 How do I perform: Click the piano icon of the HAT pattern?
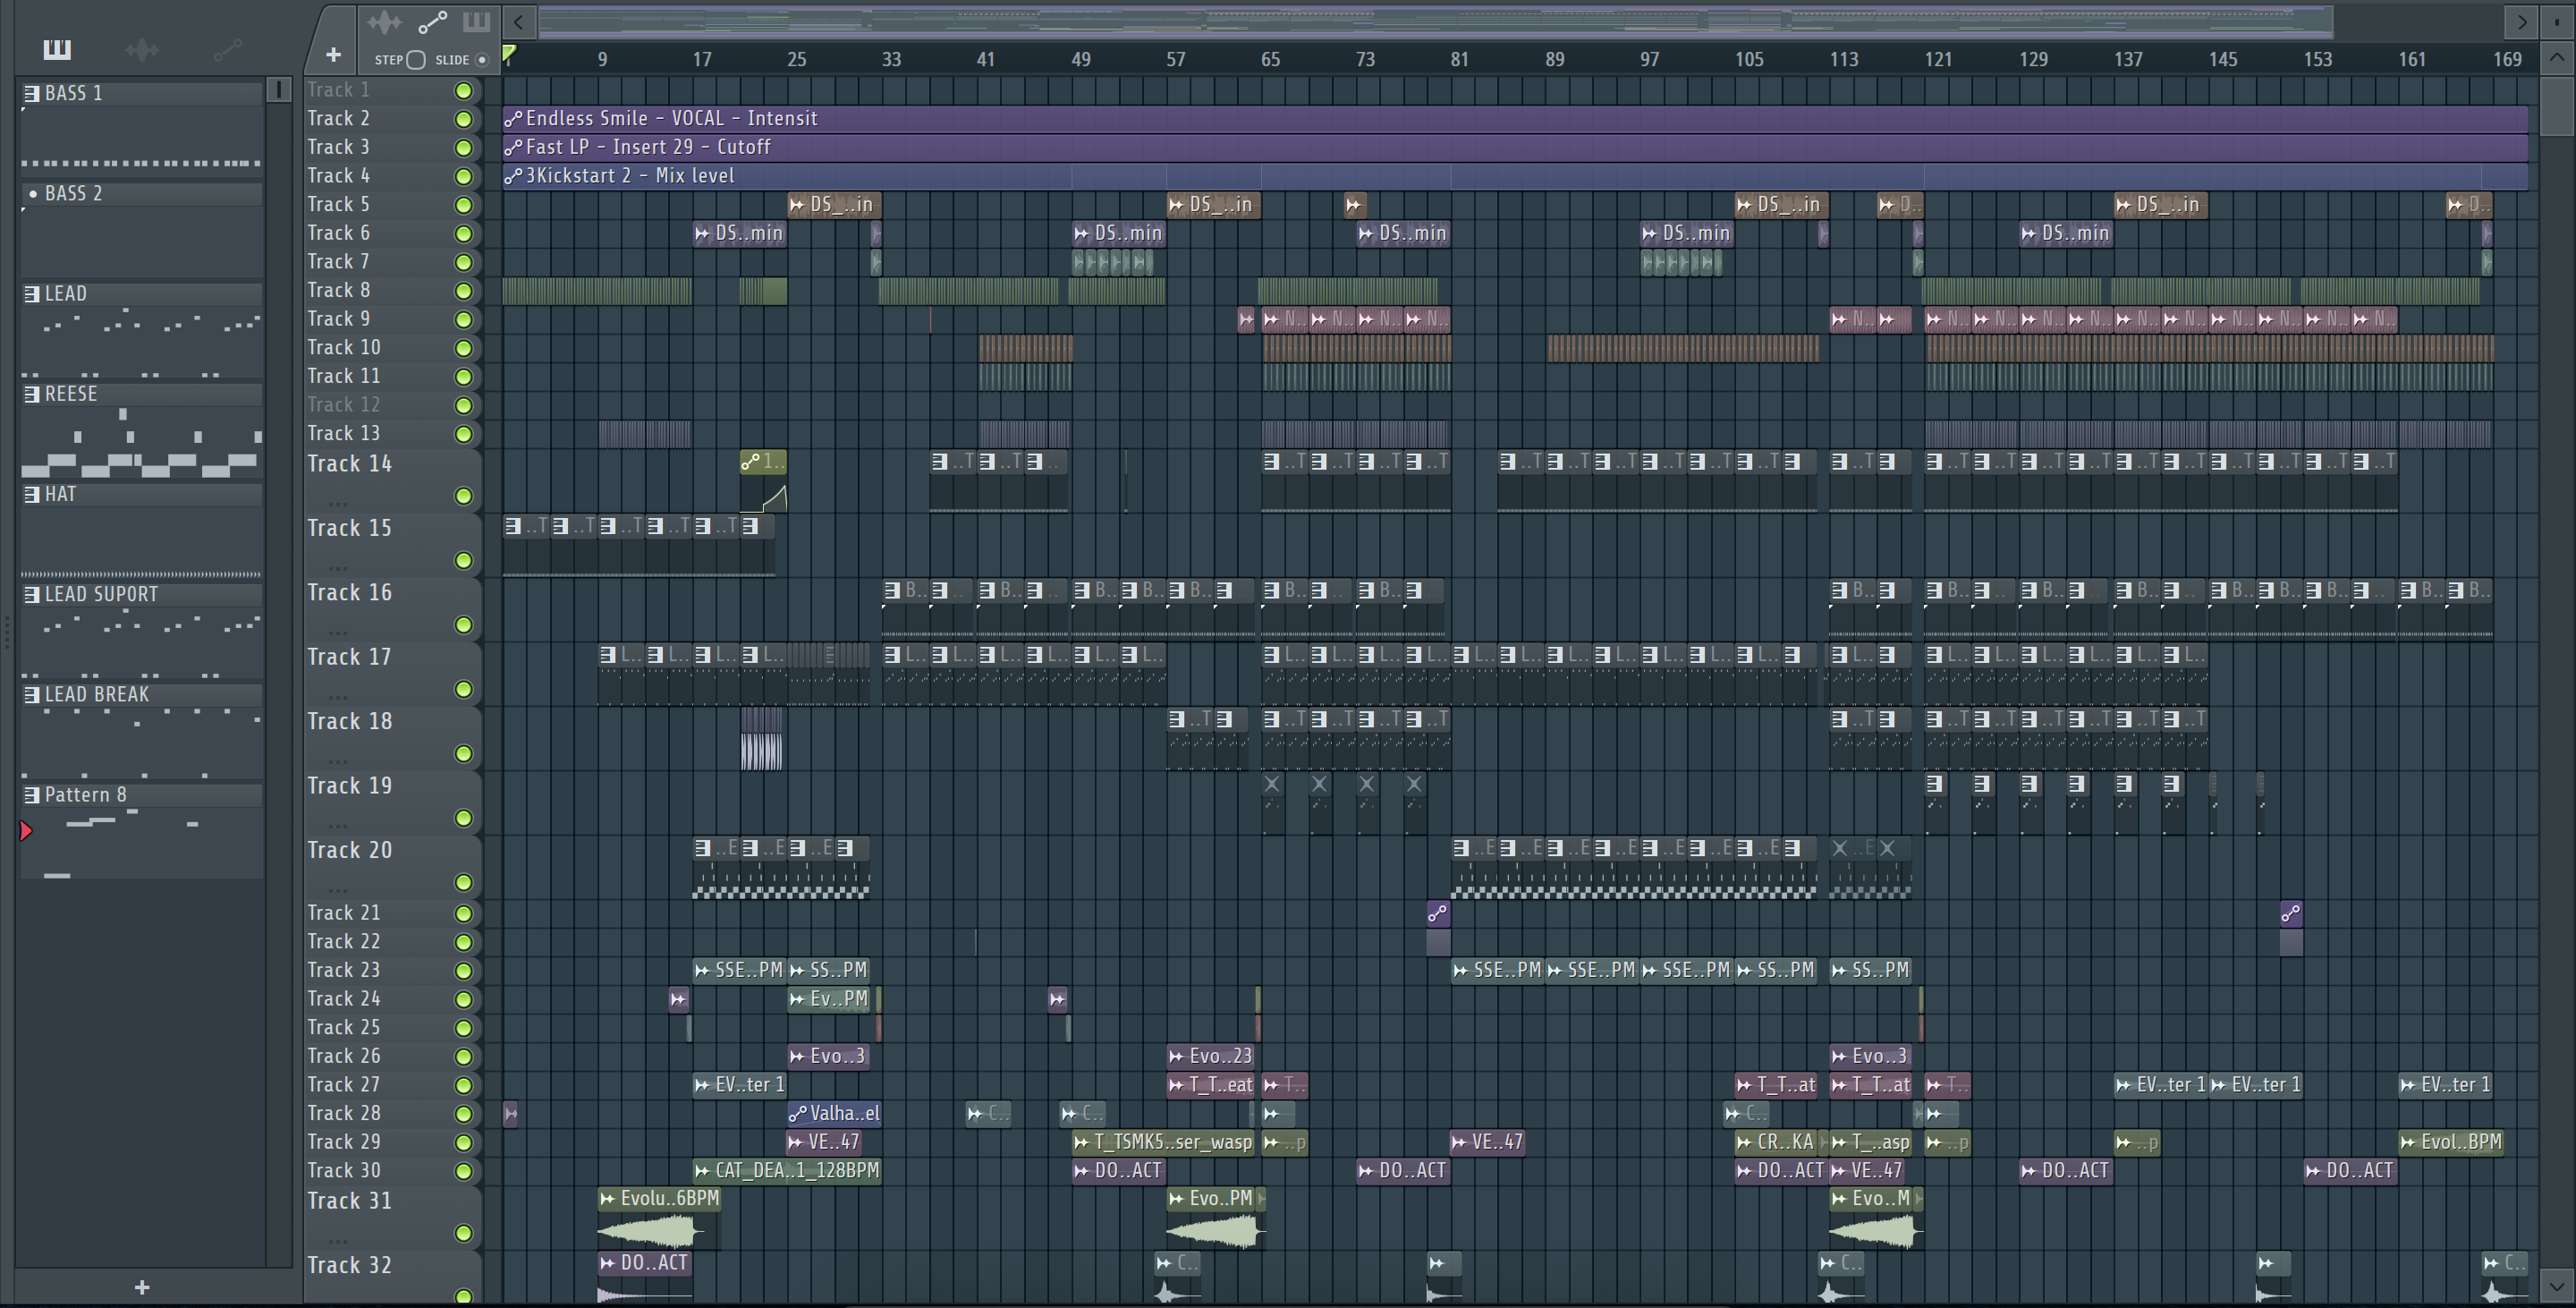pyautogui.click(x=32, y=494)
